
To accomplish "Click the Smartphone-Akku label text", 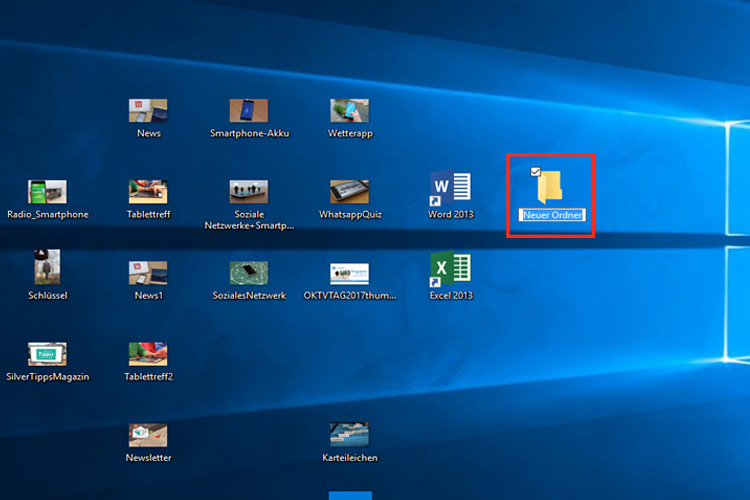I will click(249, 133).
